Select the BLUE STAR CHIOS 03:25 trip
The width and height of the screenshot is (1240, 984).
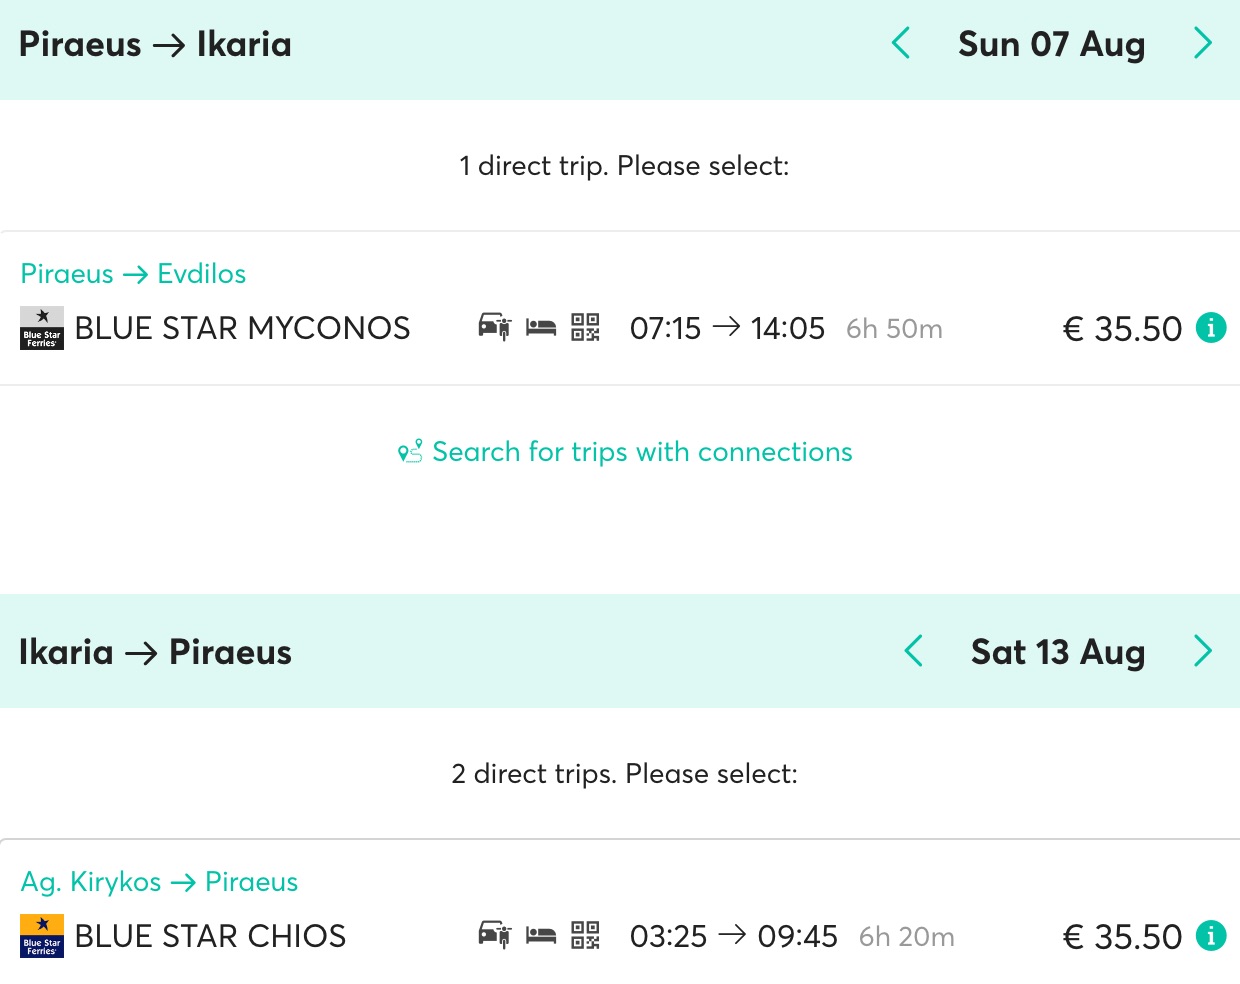click(x=620, y=912)
